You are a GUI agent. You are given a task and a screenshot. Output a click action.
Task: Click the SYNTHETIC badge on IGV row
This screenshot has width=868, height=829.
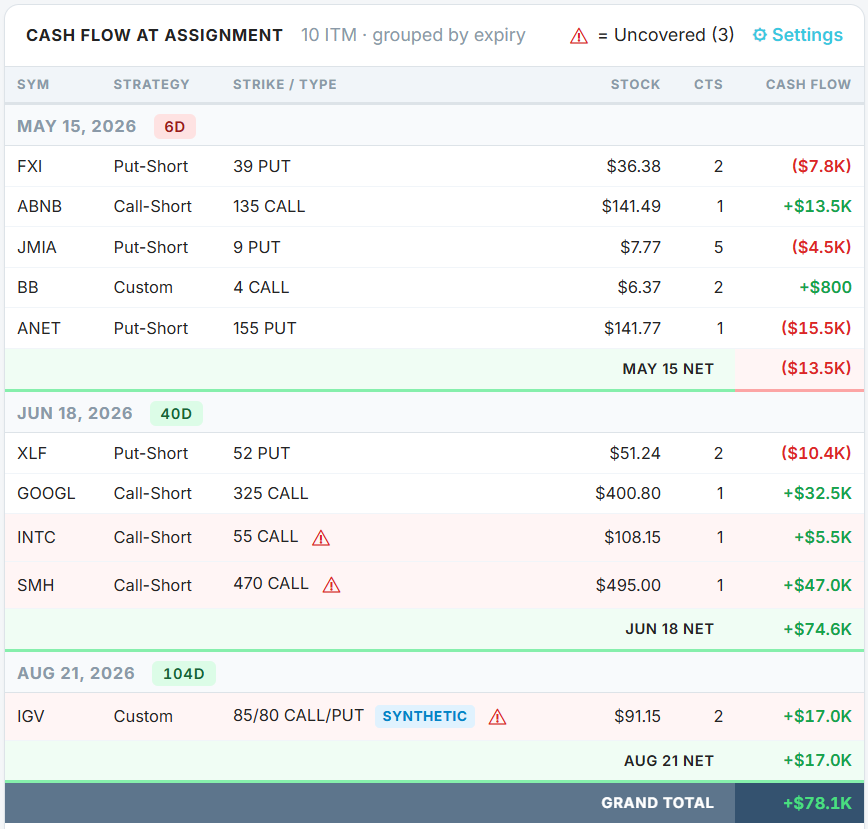coord(425,716)
